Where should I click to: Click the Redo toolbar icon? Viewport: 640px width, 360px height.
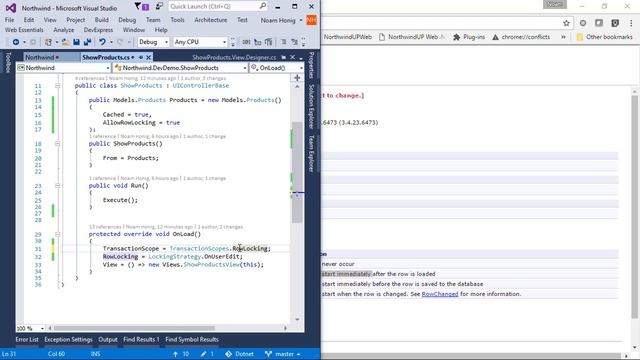coord(120,42)
